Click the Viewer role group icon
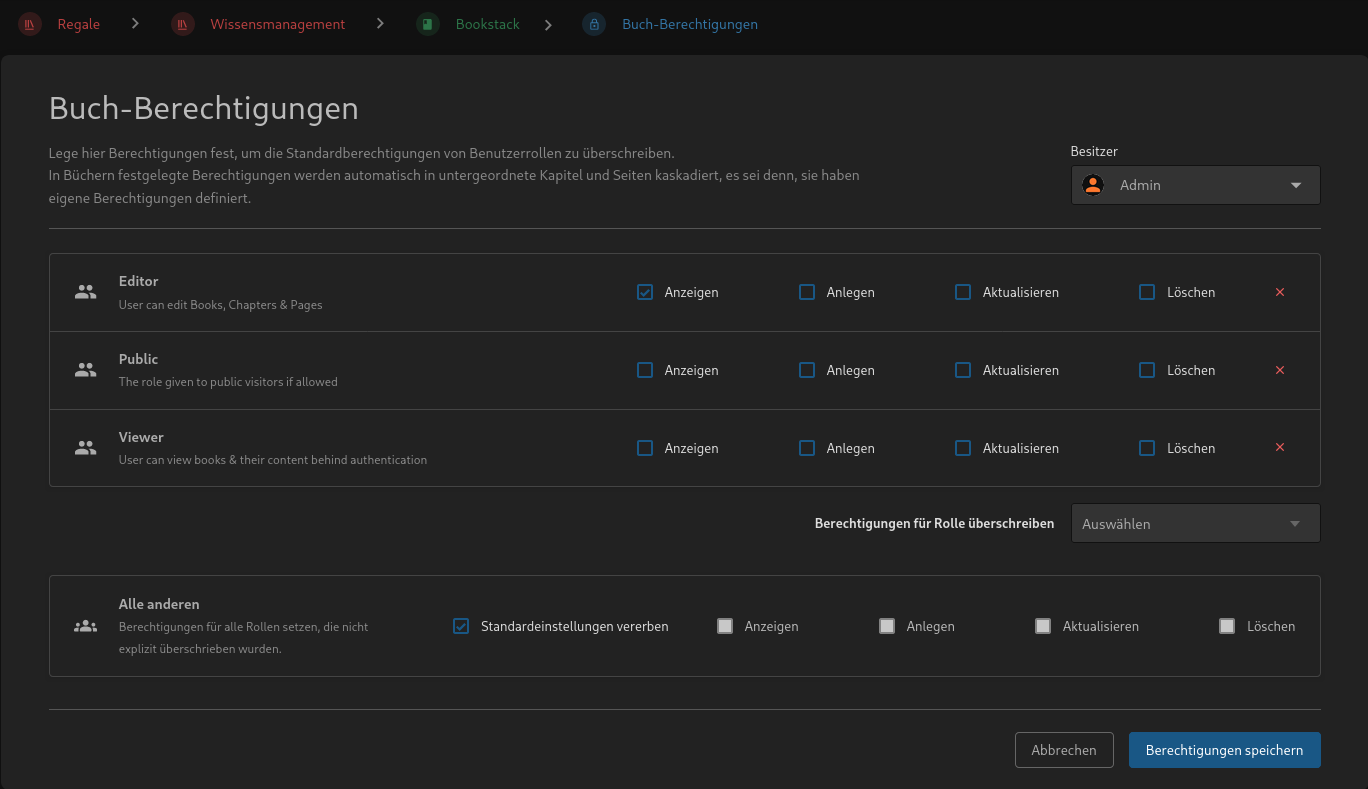 point(86,448)
